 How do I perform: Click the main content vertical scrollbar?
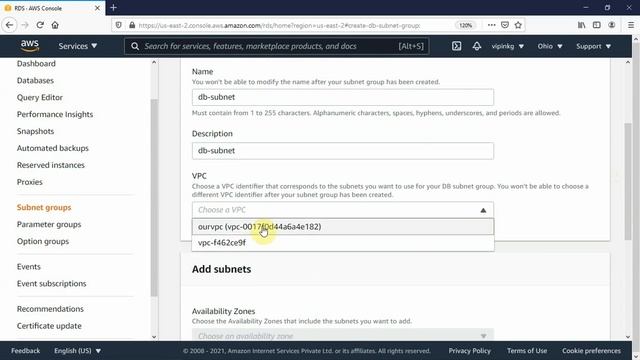pos(628,182)
